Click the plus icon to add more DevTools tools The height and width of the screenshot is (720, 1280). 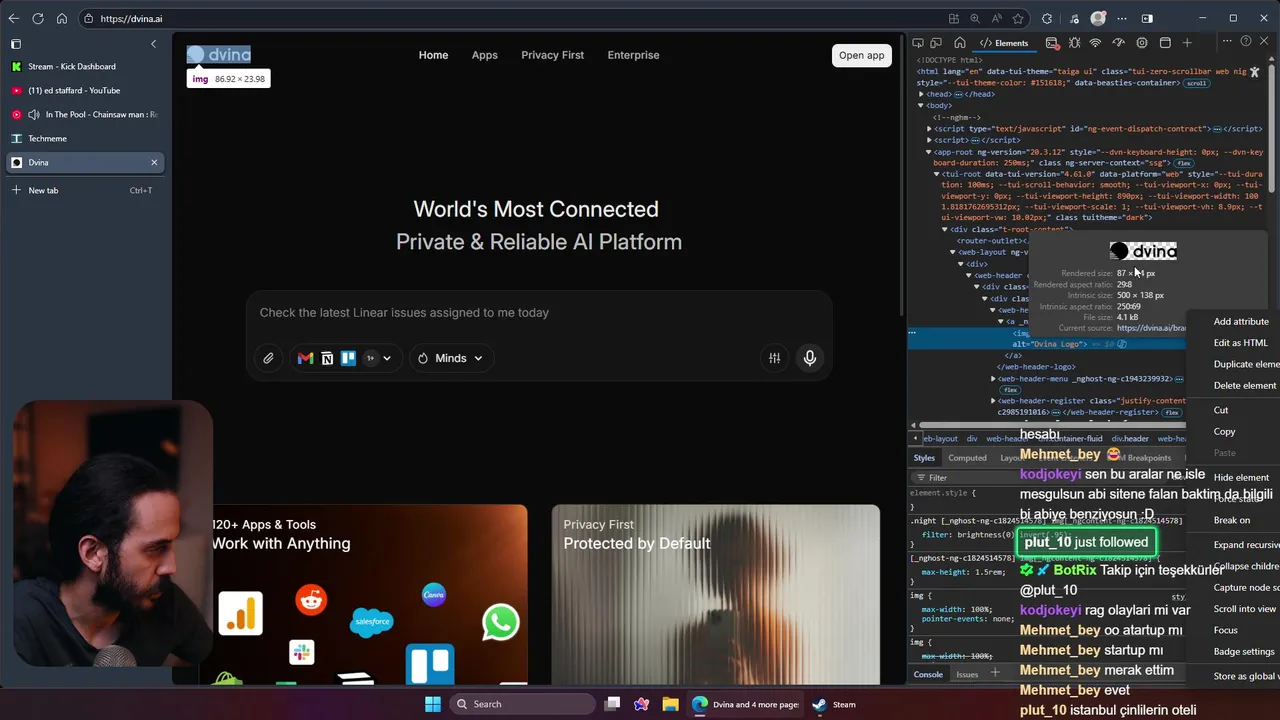(1187, 43)
